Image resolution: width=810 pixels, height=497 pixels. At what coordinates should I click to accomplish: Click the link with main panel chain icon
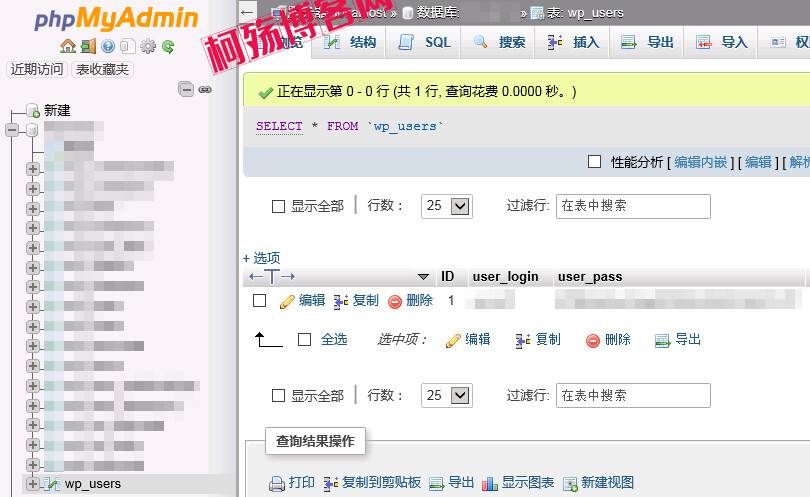click(x=205, y=89)
